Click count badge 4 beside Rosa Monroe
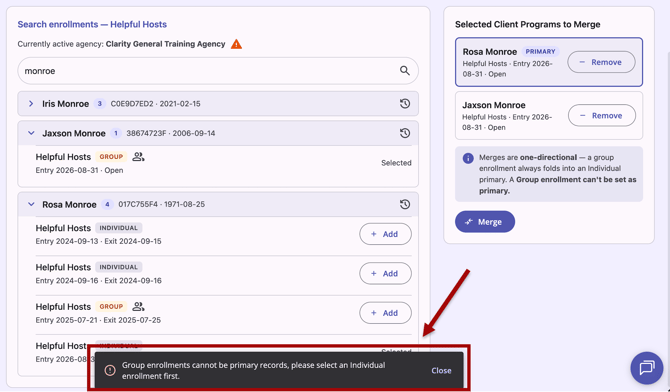Screen dimensions: 670x392 [107, 204]
